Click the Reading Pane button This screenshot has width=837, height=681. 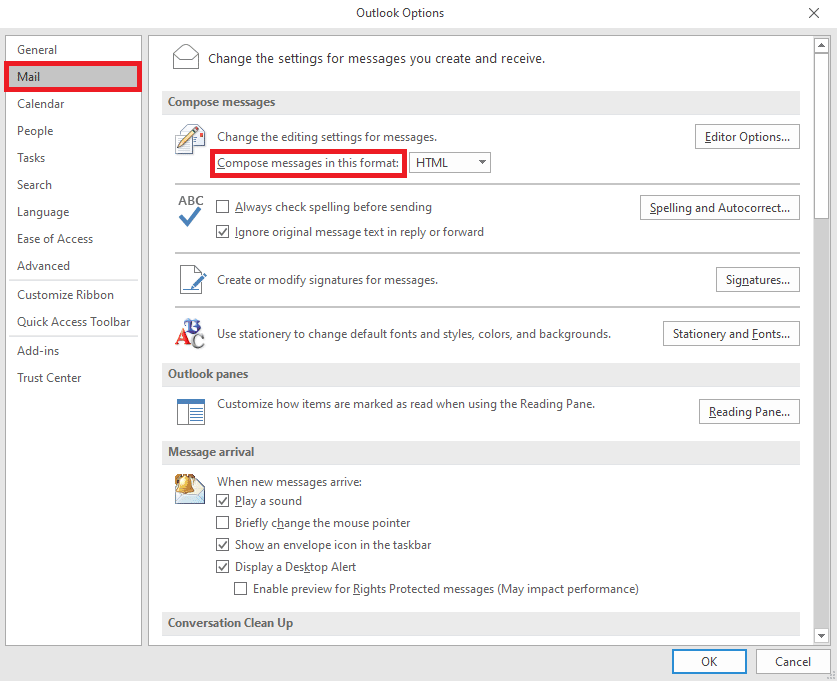tap(749, 411)
